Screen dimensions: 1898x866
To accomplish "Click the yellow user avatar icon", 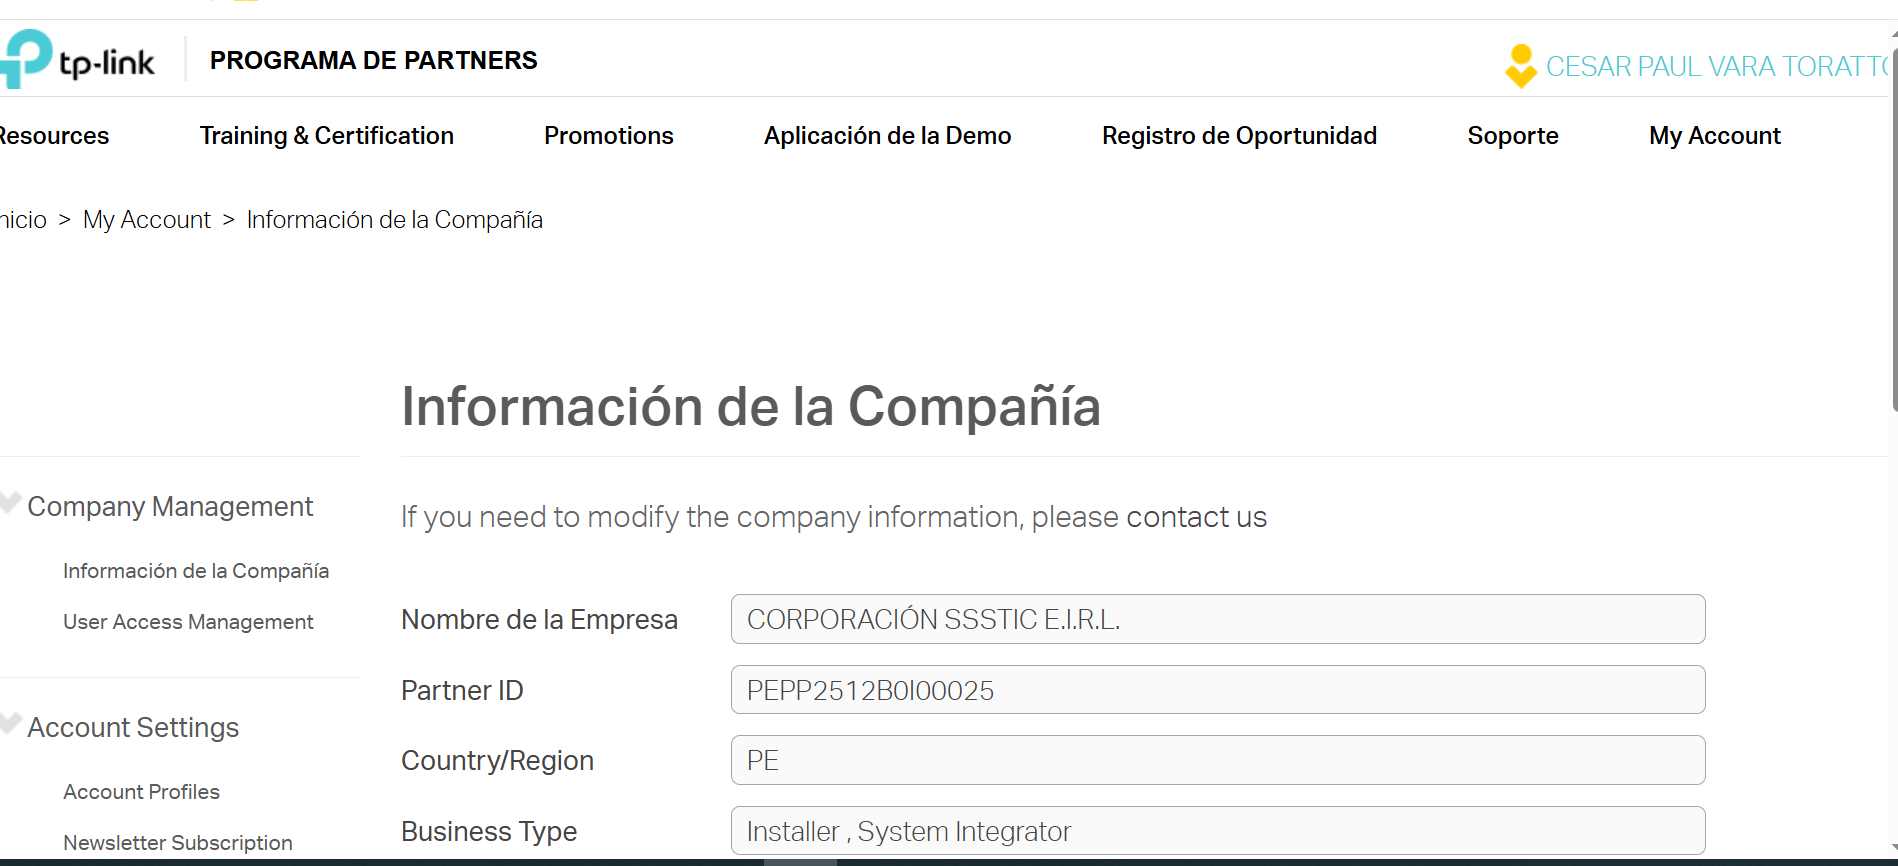I will [x=1520, y=66].
